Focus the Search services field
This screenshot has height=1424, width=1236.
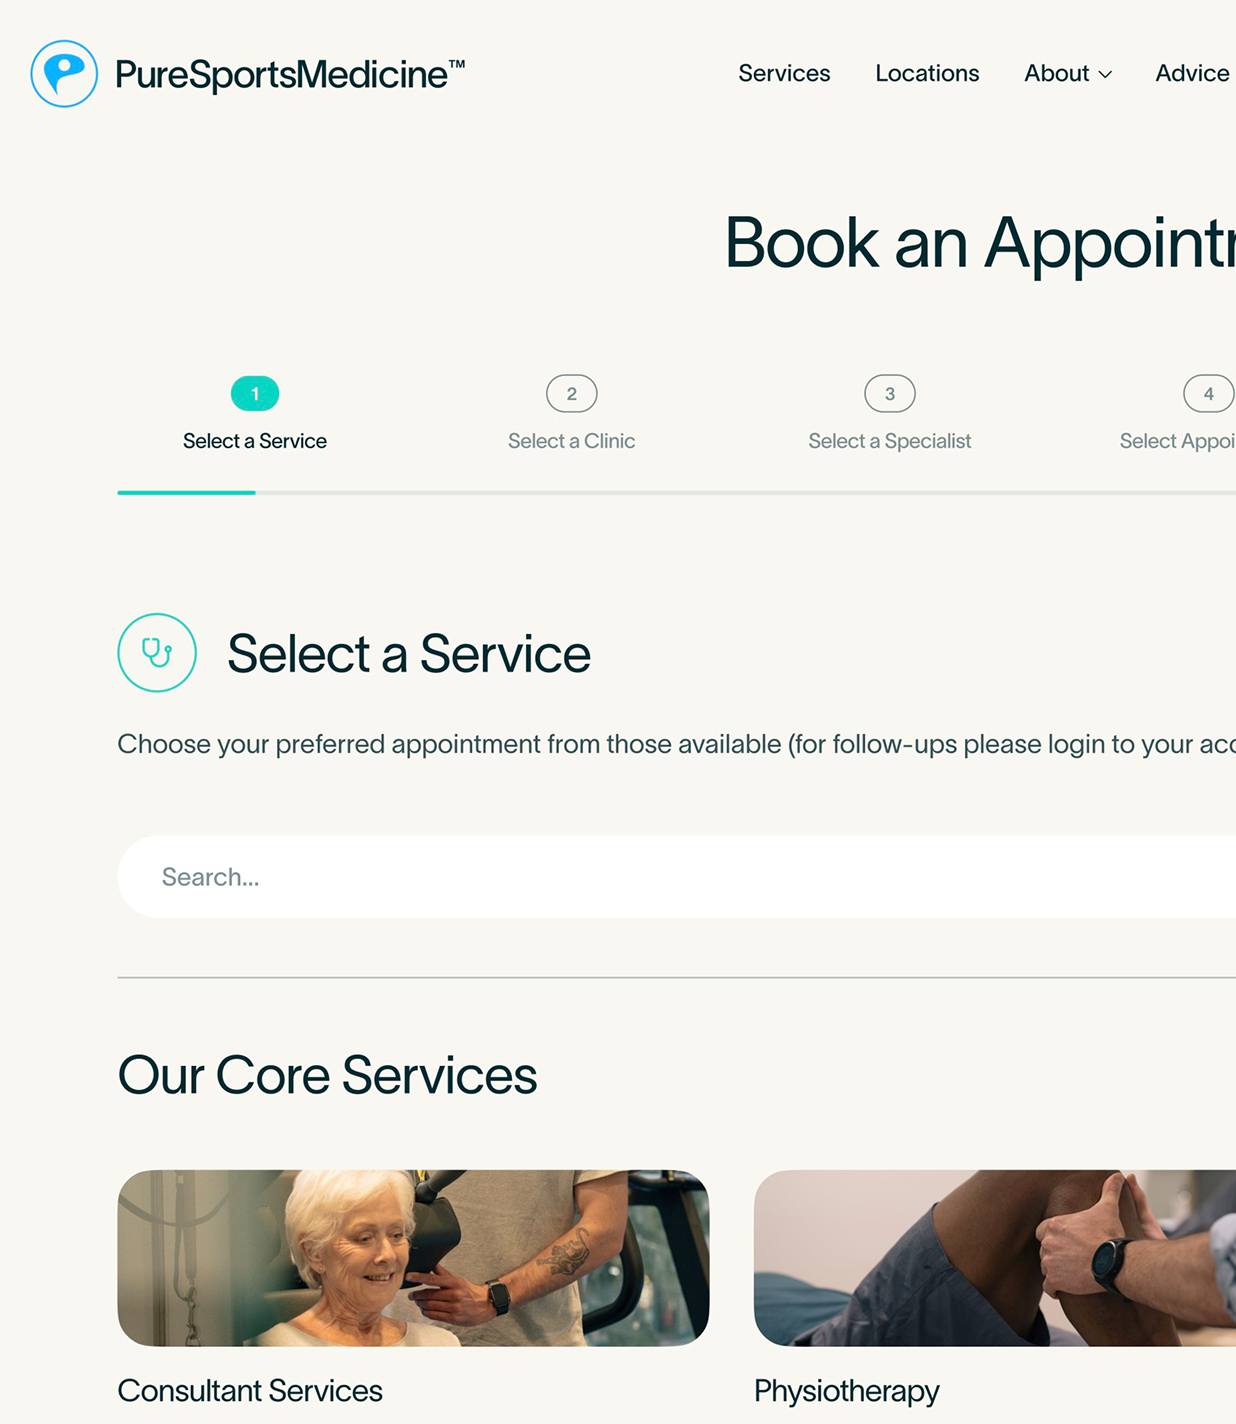click(x=677, y=877)
